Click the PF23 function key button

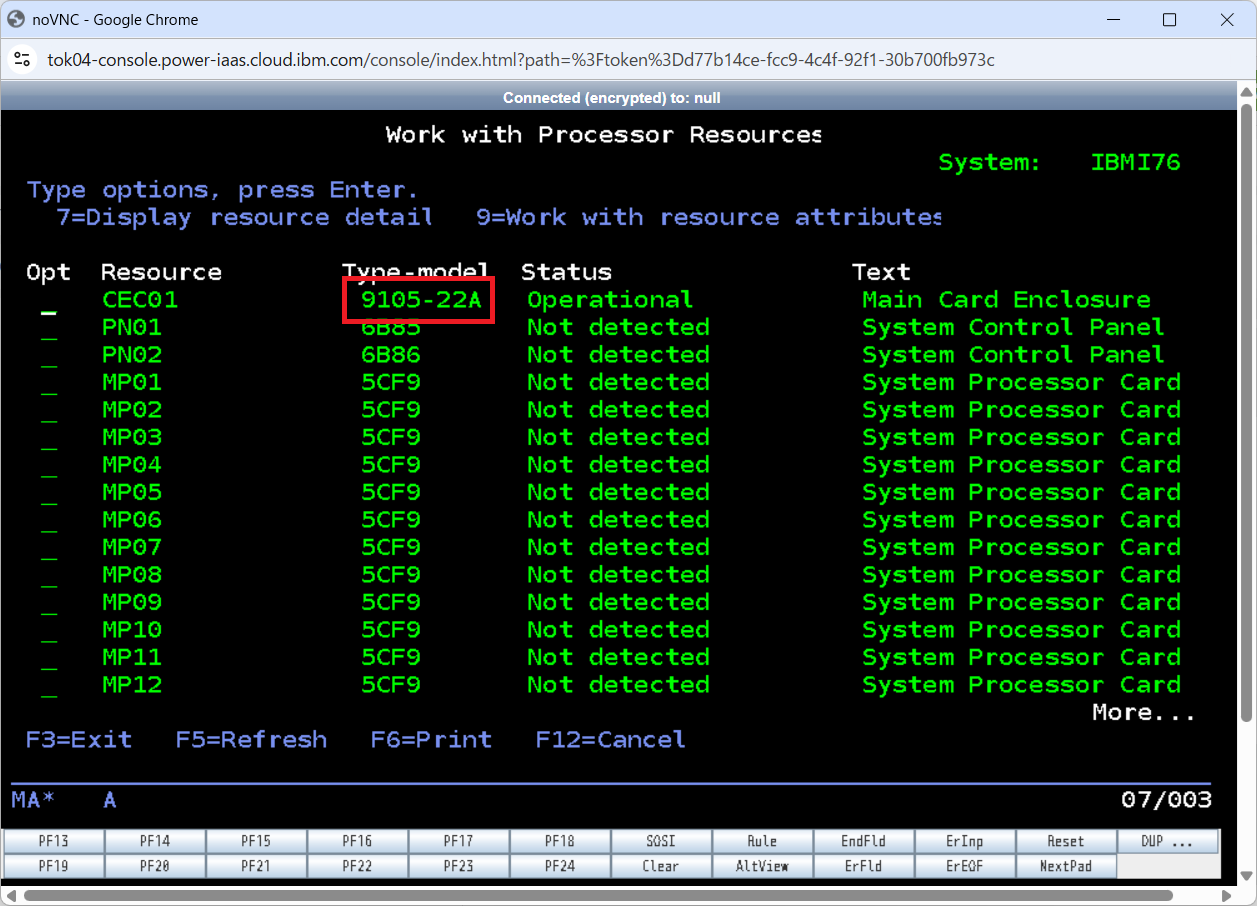[x=459, y=866]
